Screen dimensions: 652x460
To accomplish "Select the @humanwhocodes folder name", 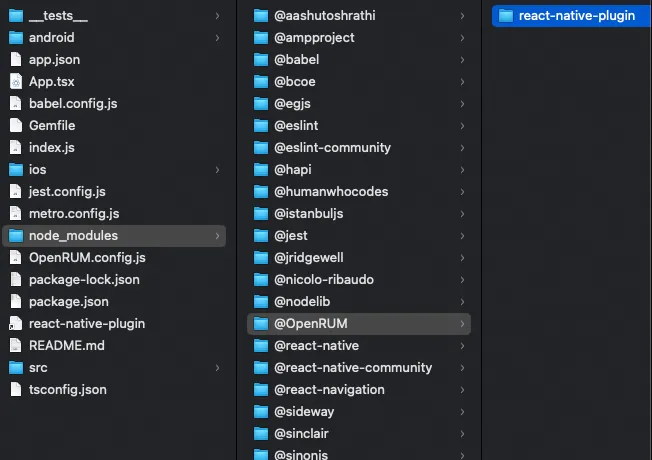I will (x=331, y=192).
